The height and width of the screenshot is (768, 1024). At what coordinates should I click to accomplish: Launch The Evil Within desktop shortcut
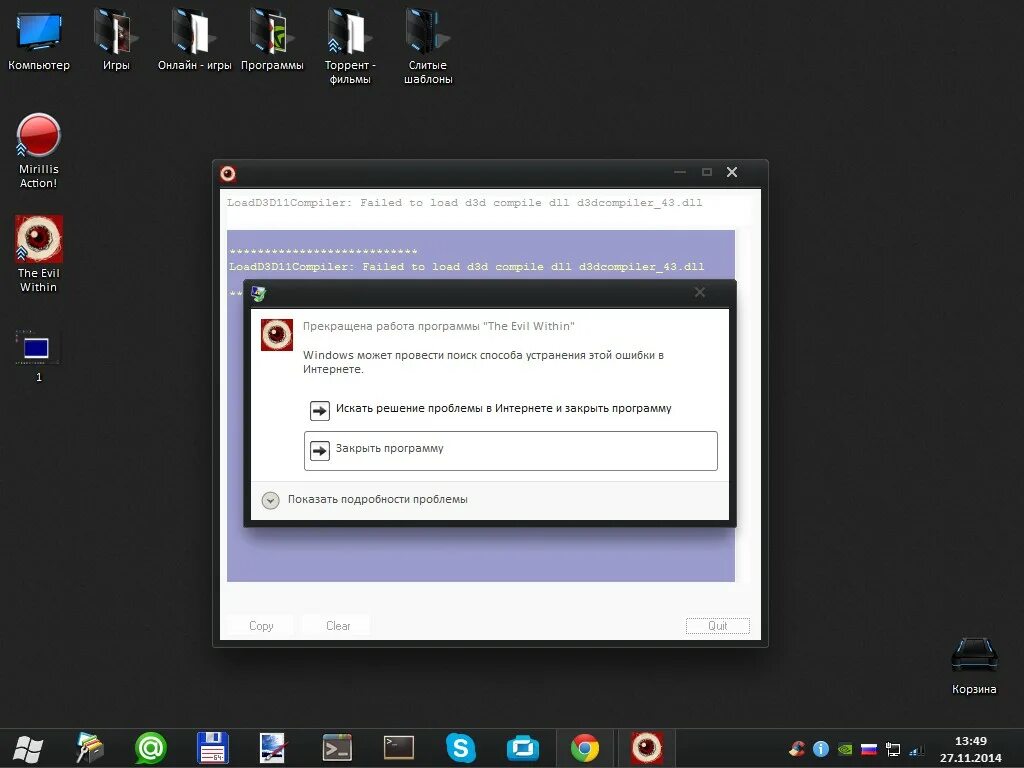point(39,254)
